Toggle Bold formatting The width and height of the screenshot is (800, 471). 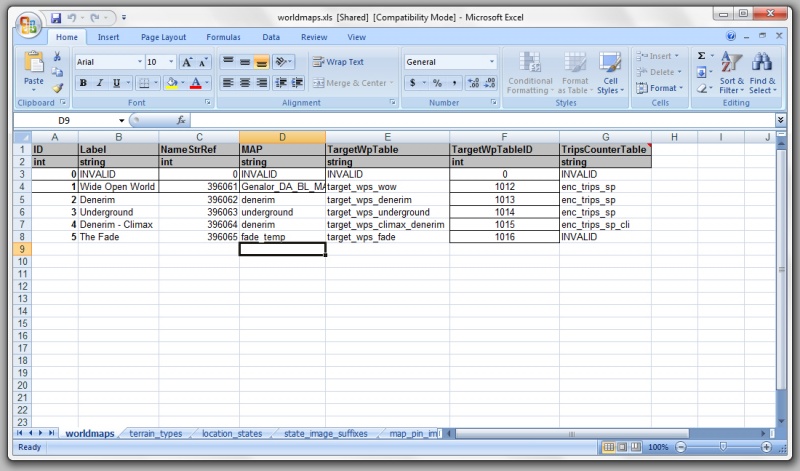[83, 83]
